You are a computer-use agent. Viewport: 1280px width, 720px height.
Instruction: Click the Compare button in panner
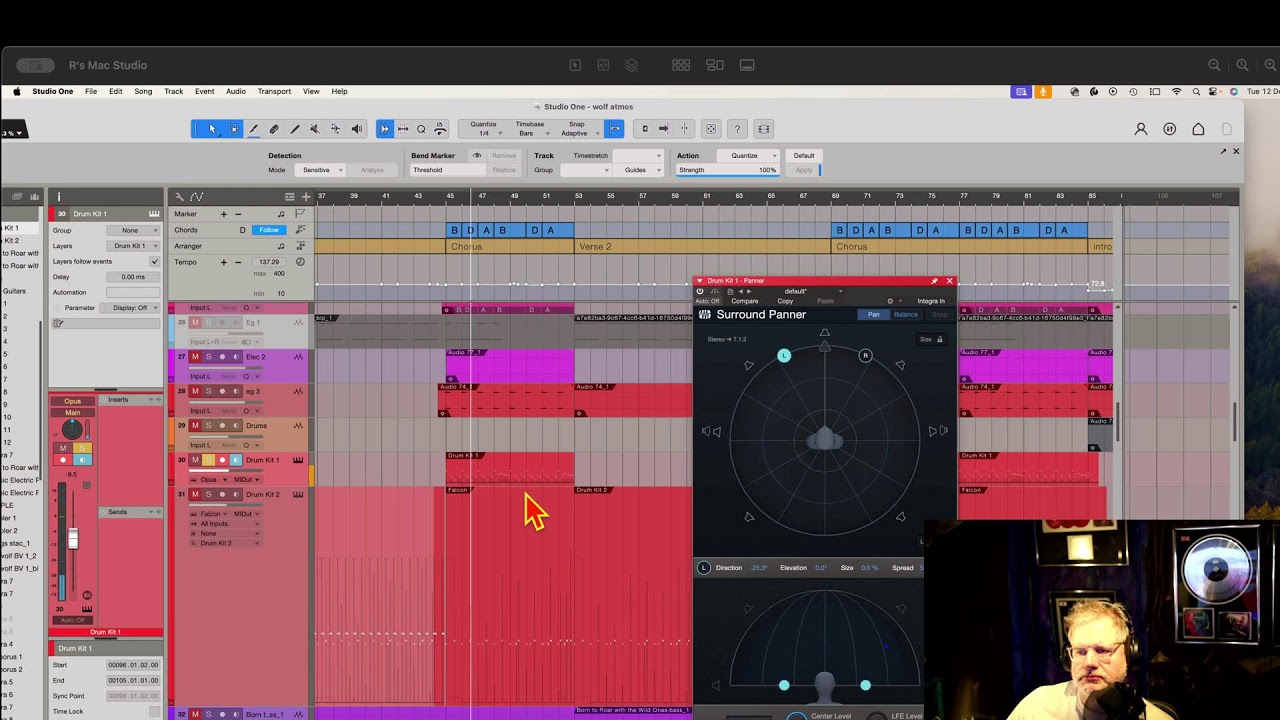[x=745, y=301]
